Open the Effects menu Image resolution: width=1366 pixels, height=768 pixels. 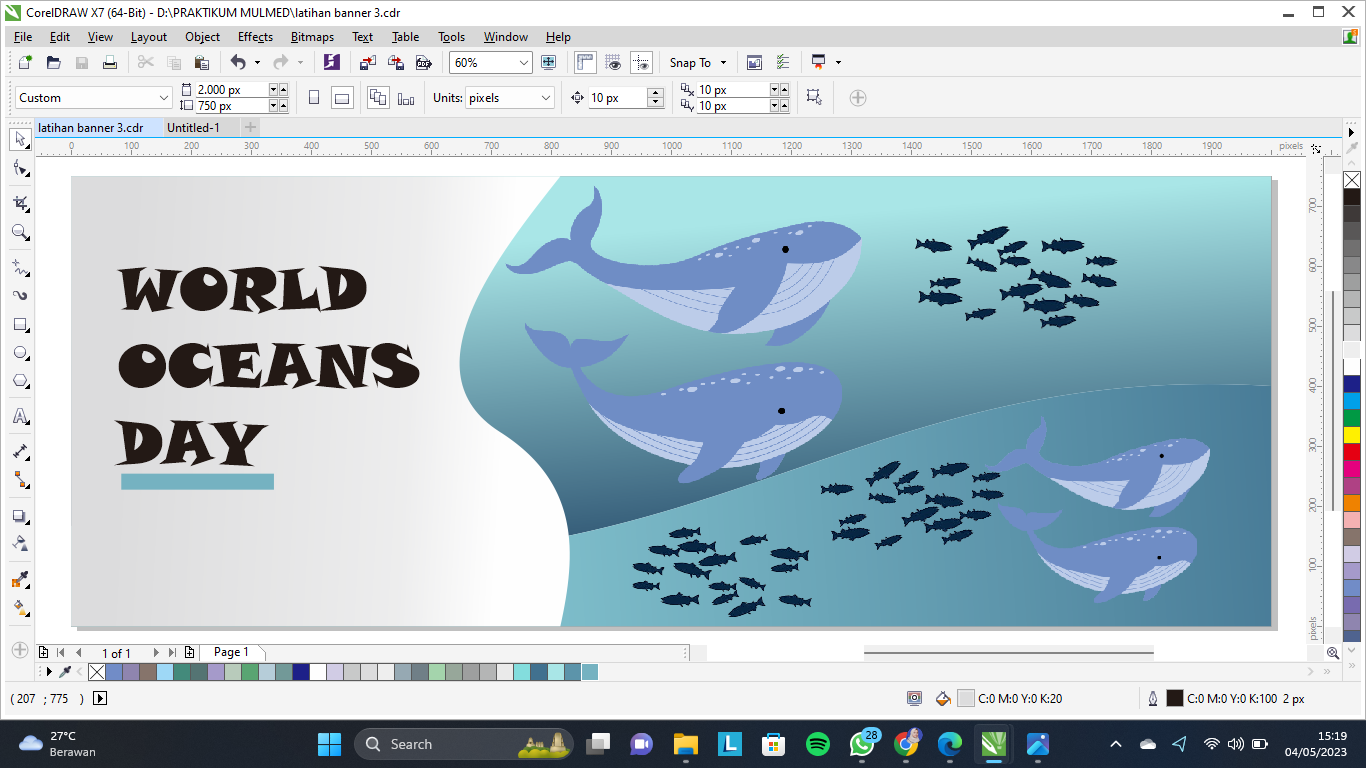(x=255, y=37)
